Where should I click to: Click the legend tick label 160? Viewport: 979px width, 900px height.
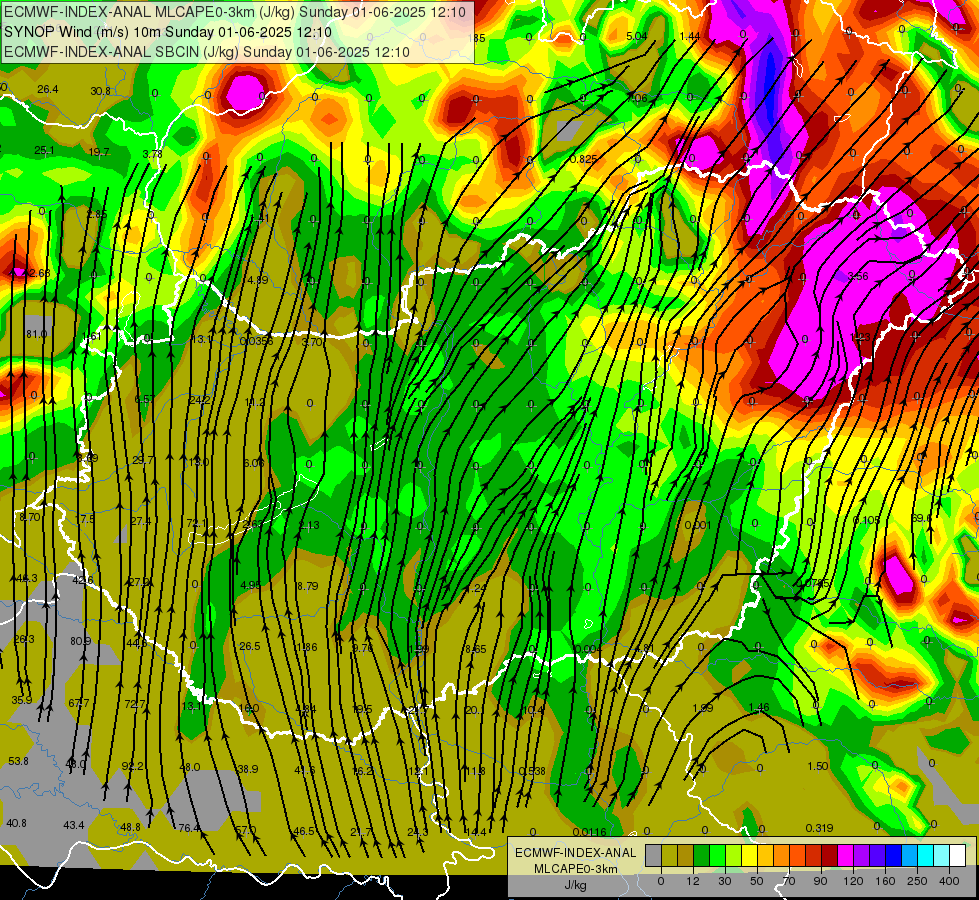885,881
